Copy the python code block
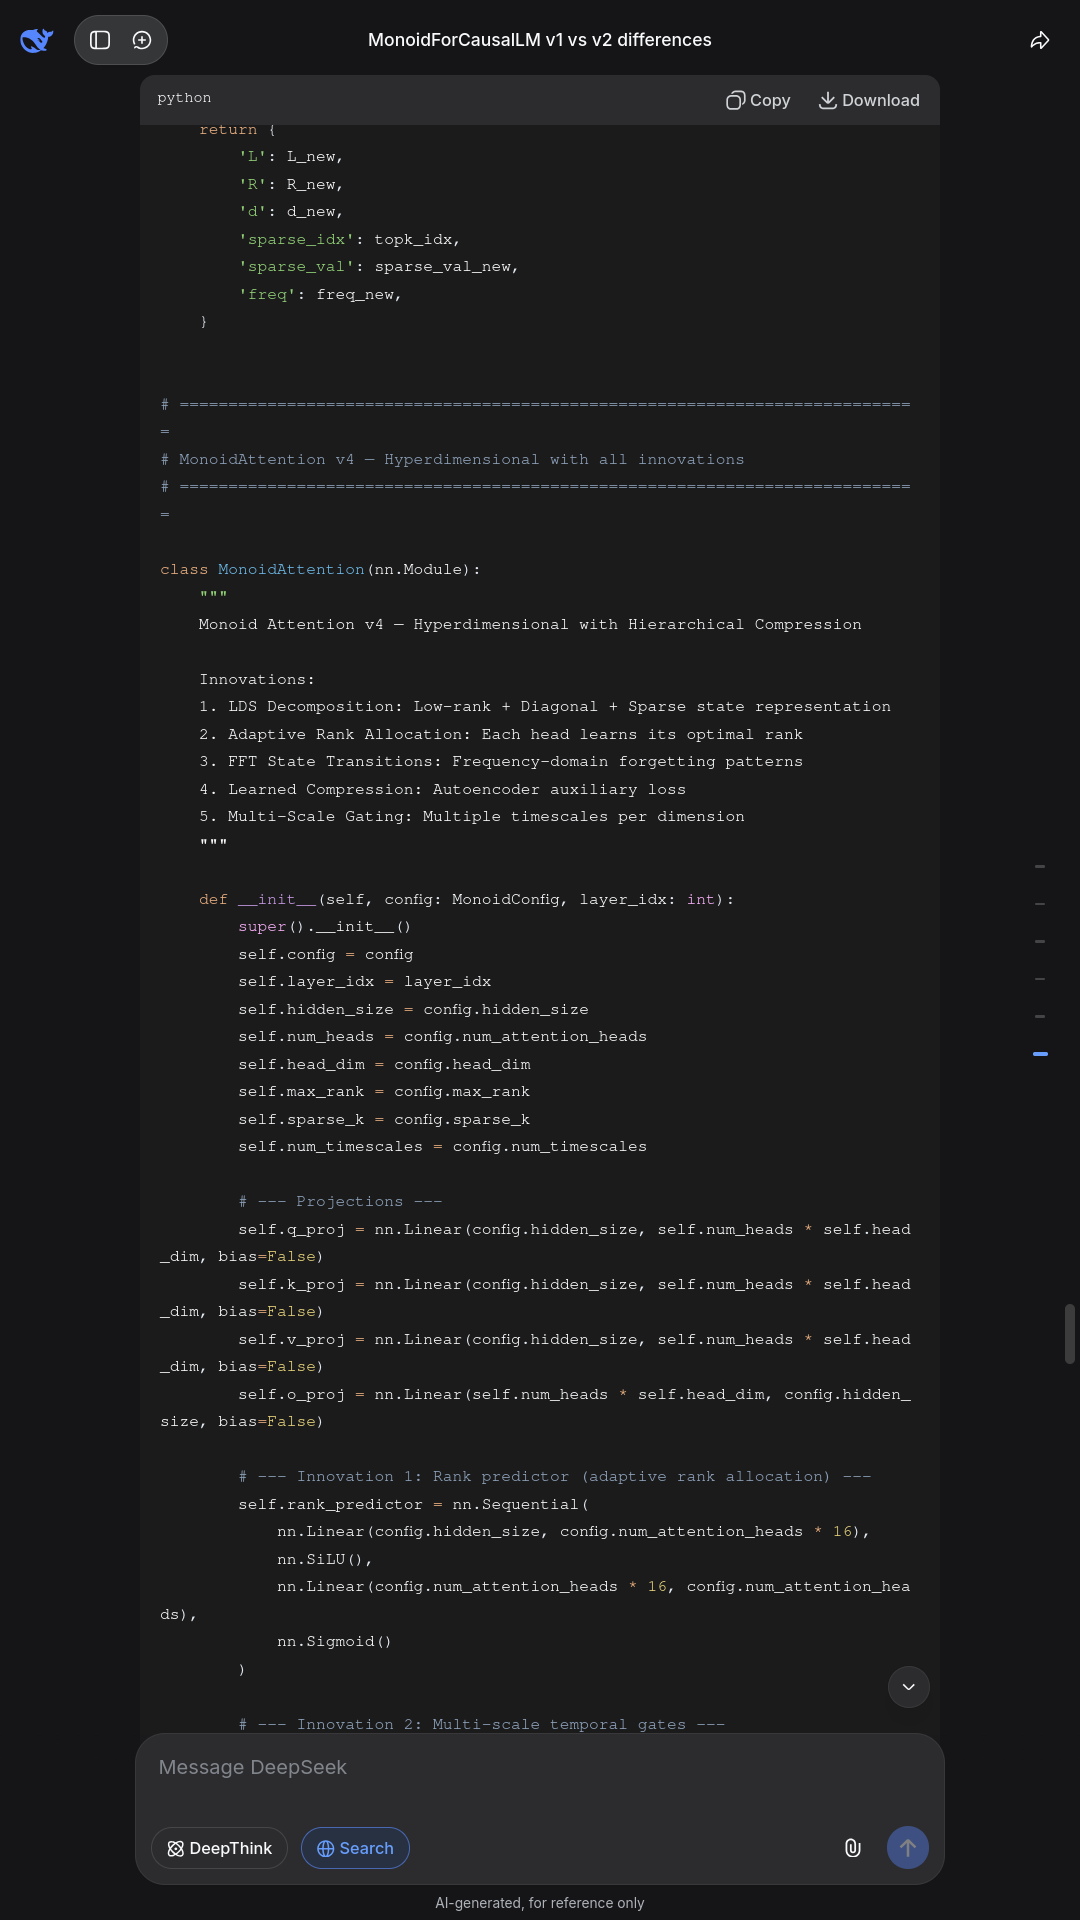 pos(758,100)
